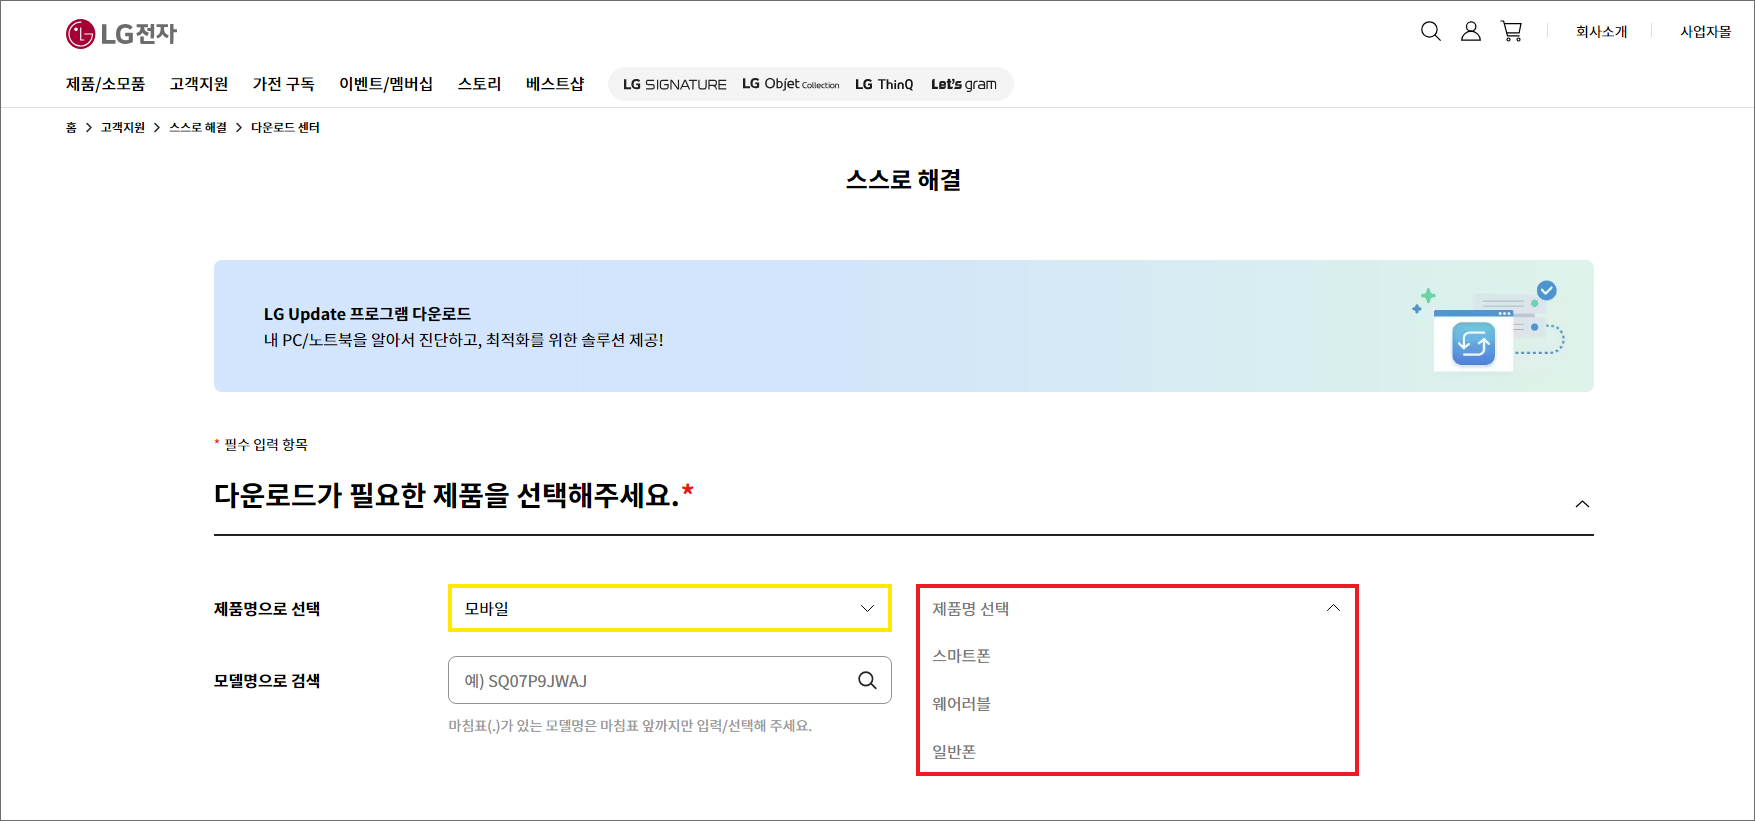Go to Let's gram link

pos(964,85)
